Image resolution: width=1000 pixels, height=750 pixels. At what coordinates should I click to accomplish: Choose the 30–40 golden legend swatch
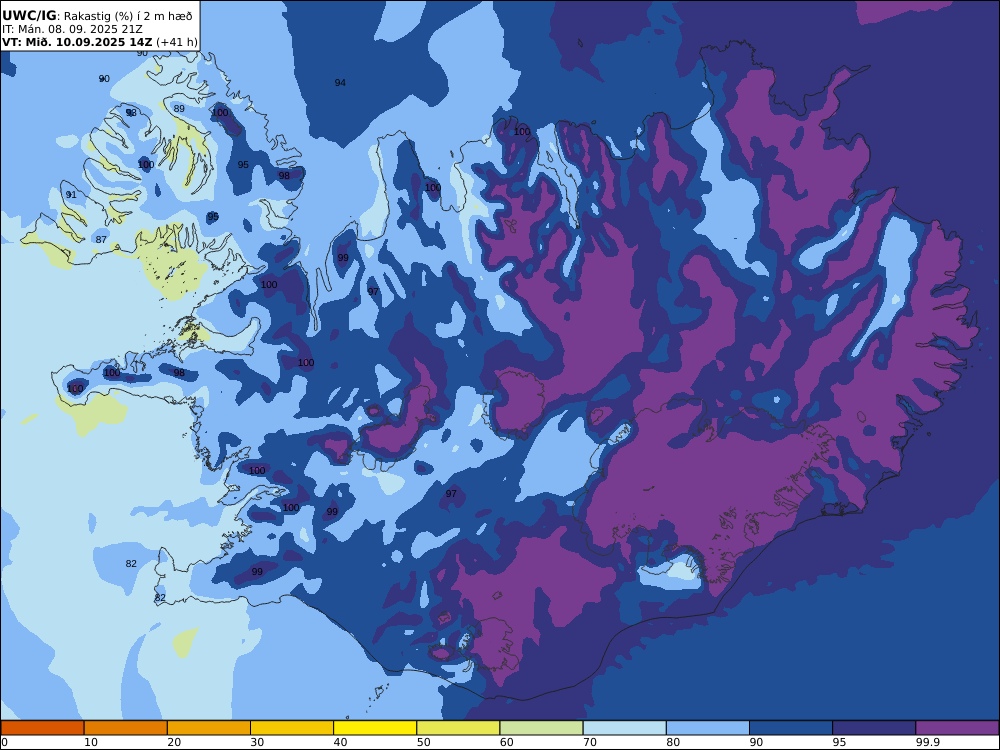pos(292,728)
